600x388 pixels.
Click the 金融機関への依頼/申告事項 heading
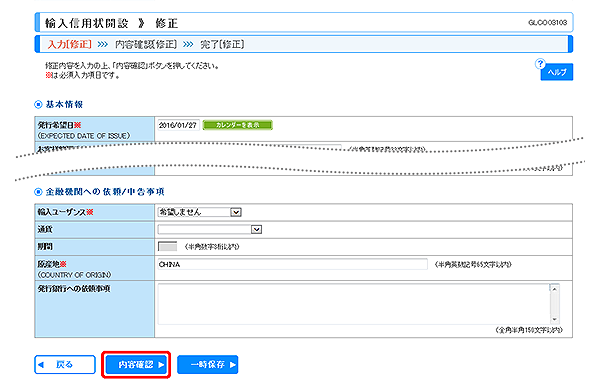pos(105,192)
